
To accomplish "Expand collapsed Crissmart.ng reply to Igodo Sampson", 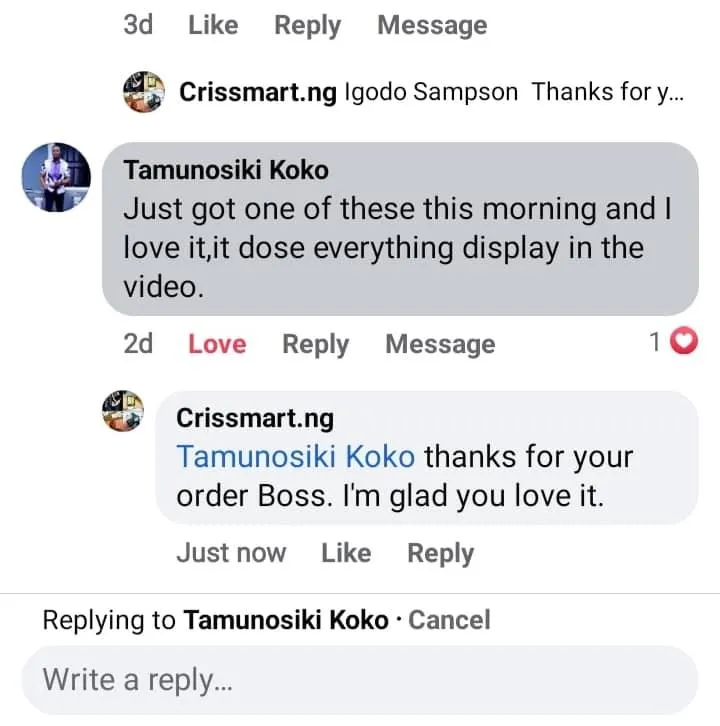I will [430, 92].
